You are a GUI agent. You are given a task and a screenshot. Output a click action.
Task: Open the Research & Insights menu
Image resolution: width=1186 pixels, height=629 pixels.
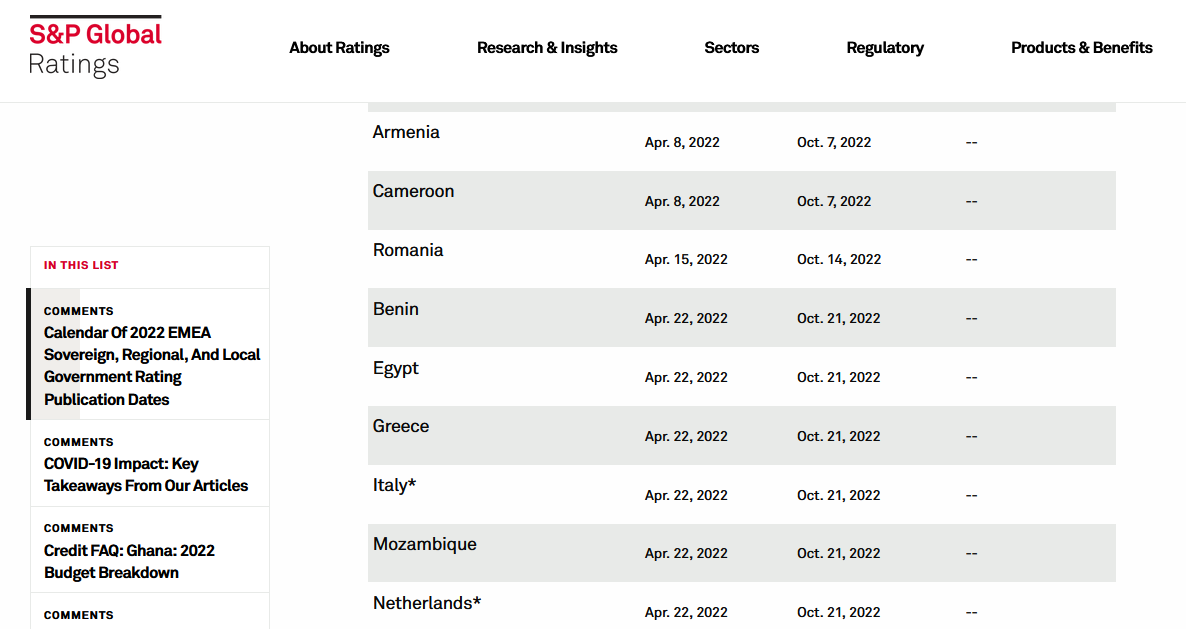tap(547, 48)
